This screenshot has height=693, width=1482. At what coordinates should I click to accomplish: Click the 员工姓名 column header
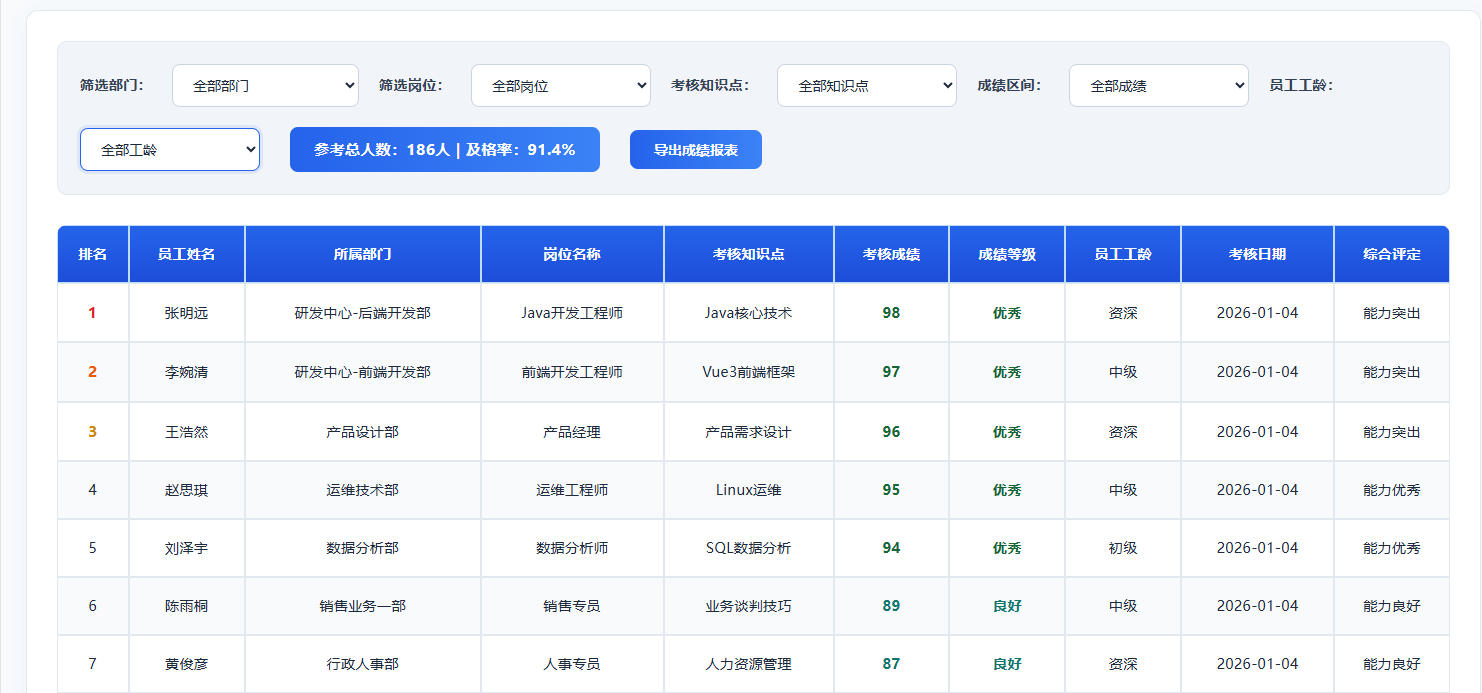click(186, 254)
